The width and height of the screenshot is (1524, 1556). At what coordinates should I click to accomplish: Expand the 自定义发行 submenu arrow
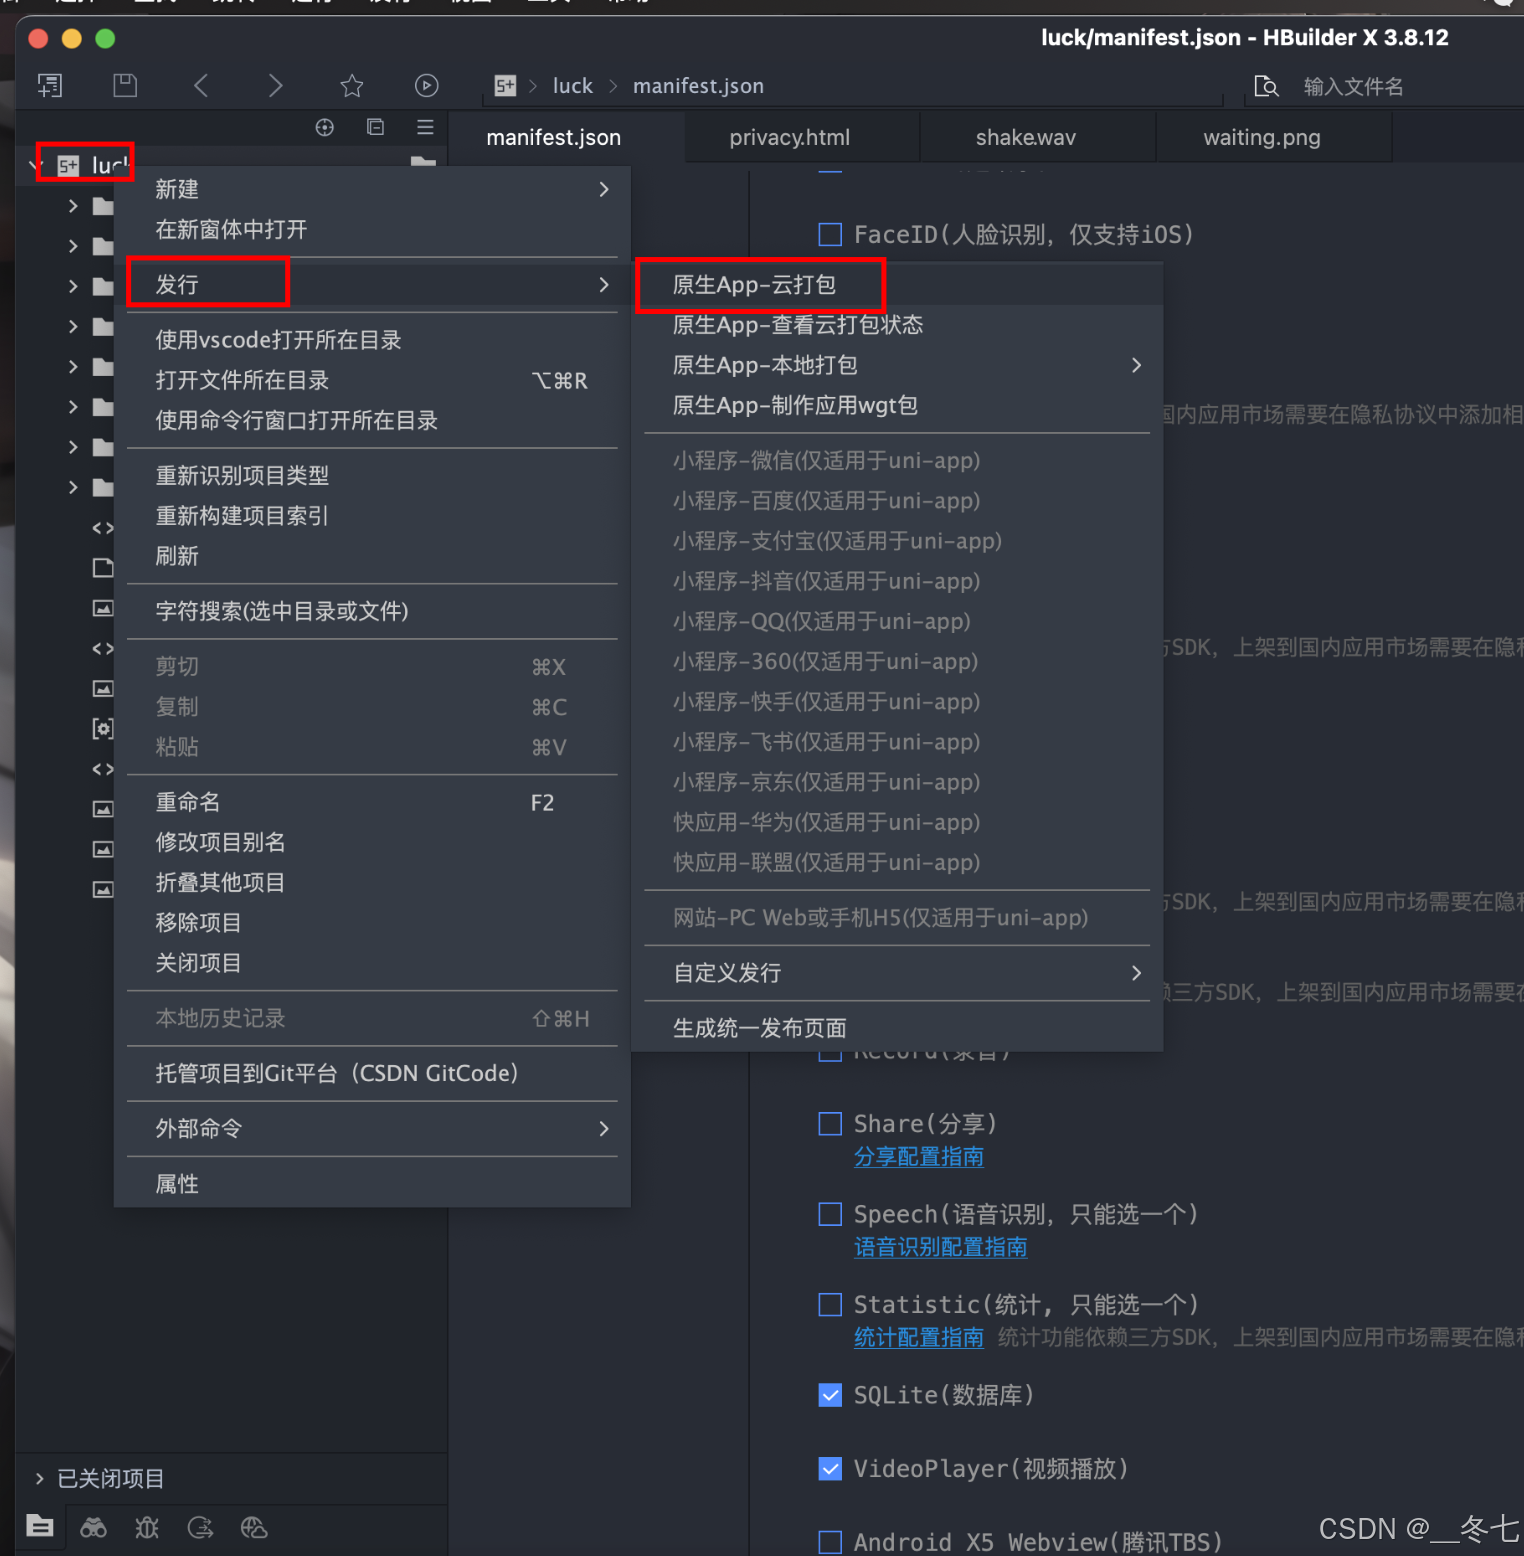click(x=1136, y=973)
